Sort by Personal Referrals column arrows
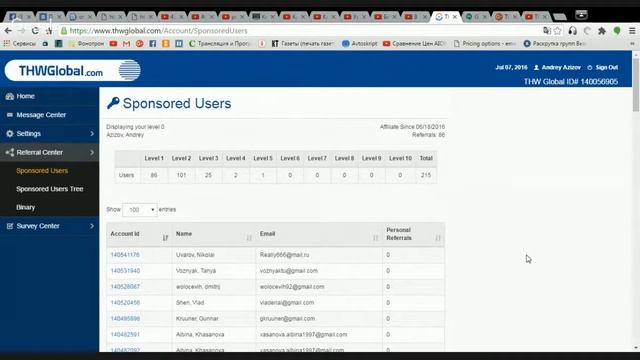Screen dimensions: 640x360 point(438,238)
